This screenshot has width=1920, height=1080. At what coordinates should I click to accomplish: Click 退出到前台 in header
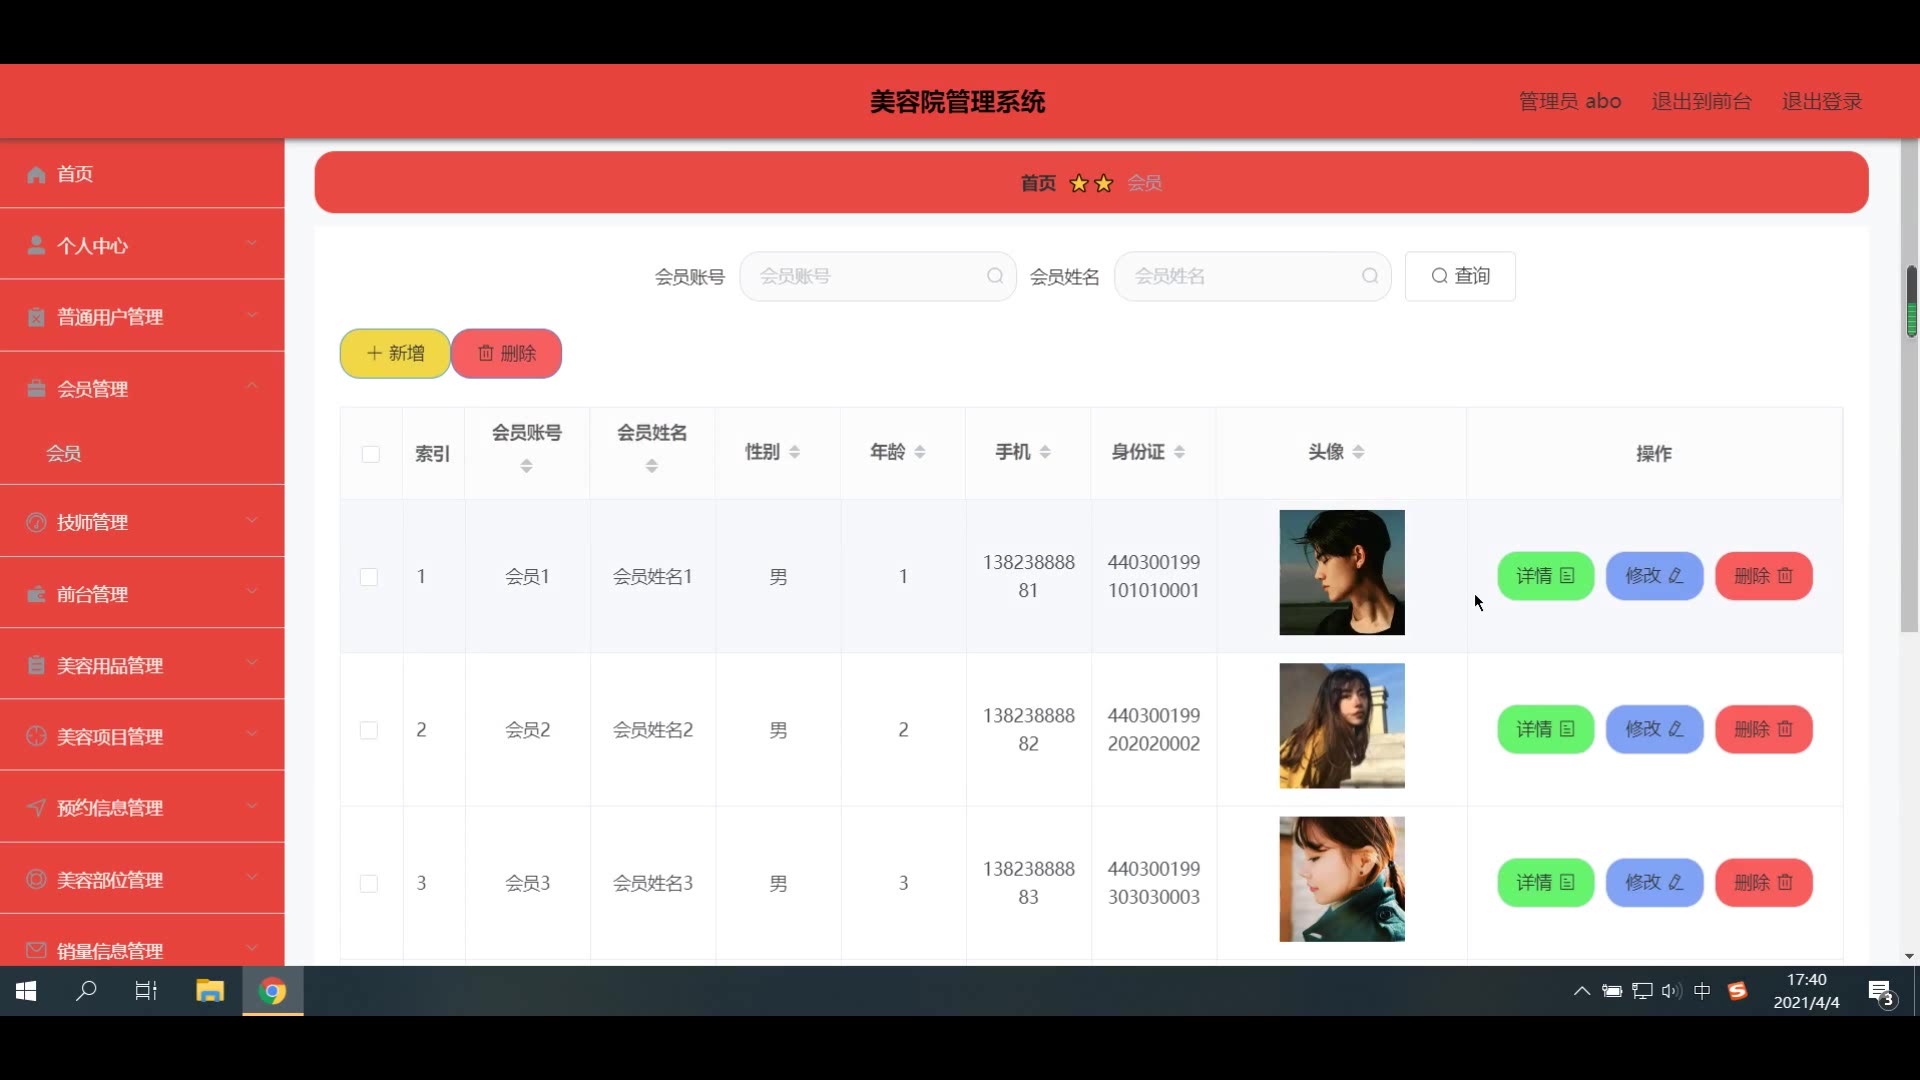coord(1701,101)
